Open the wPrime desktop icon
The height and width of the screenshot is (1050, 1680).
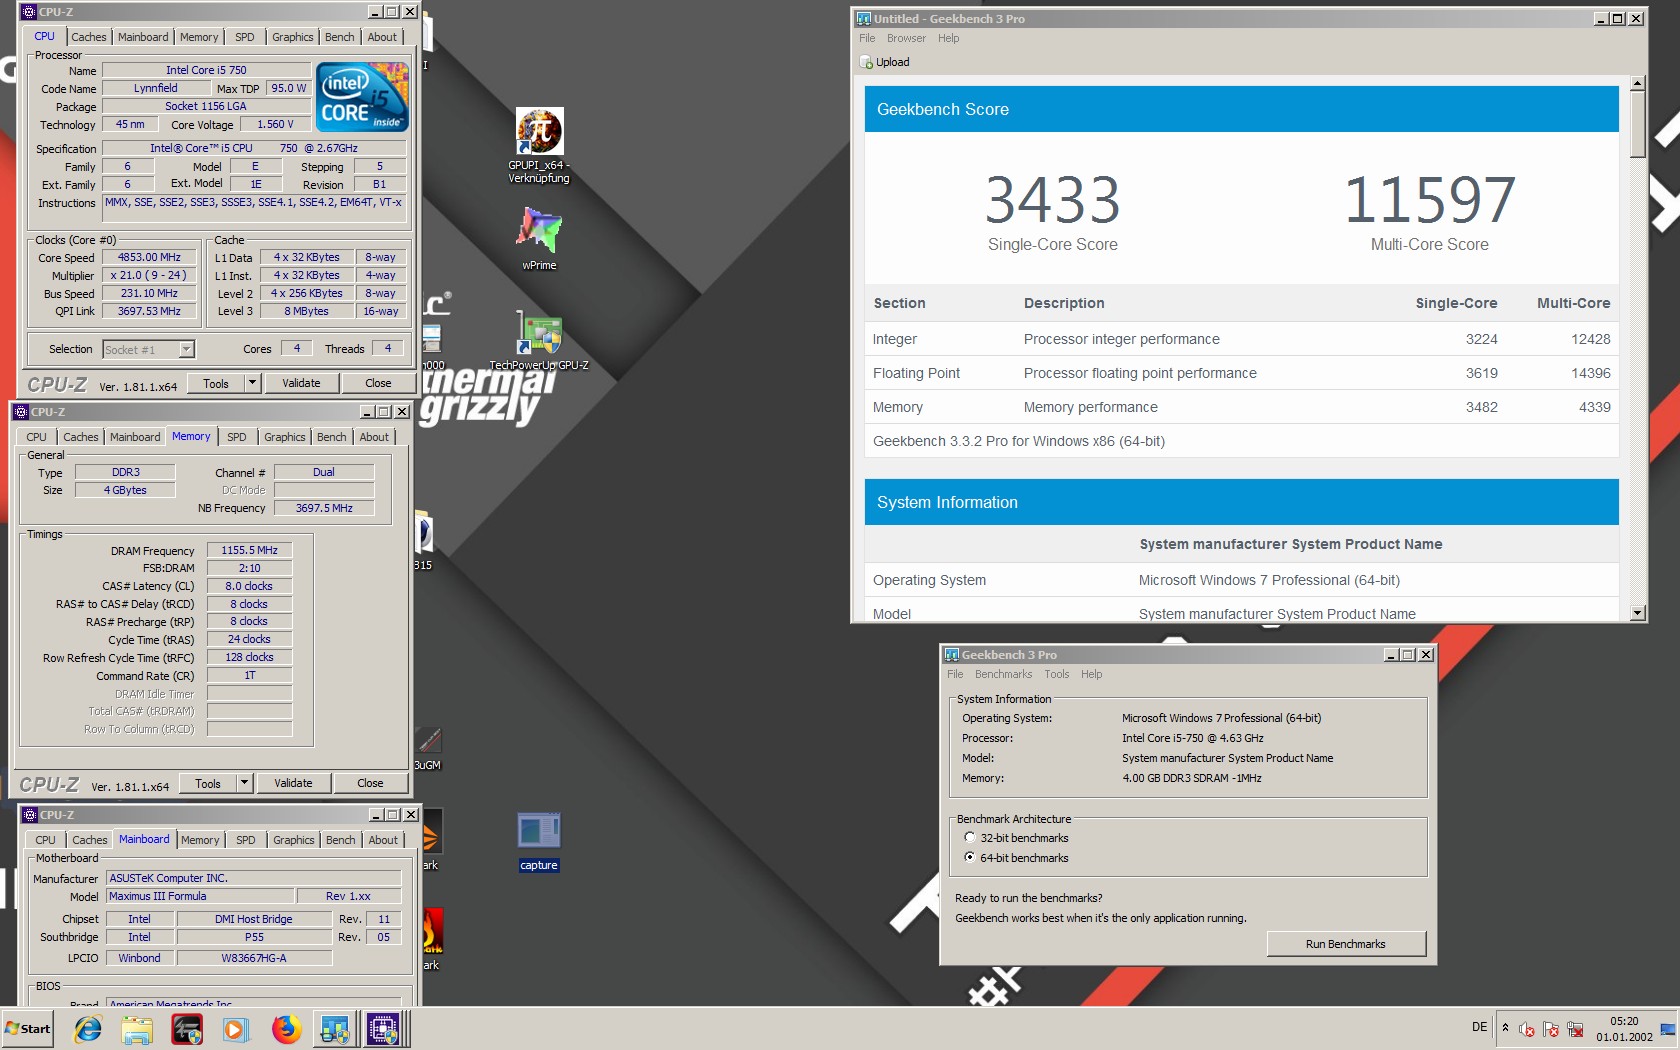[539, 238]
